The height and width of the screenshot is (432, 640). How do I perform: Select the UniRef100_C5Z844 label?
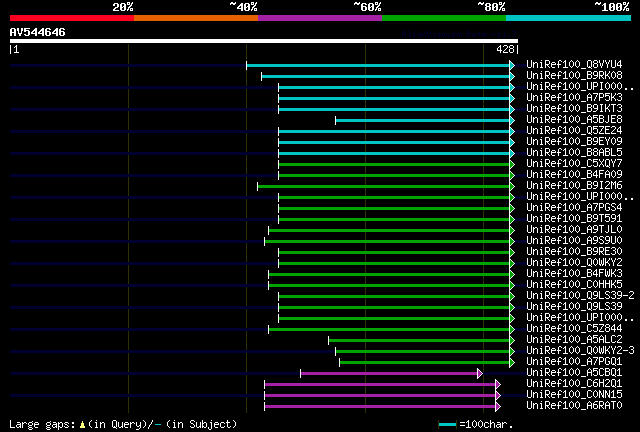point(574,328)
